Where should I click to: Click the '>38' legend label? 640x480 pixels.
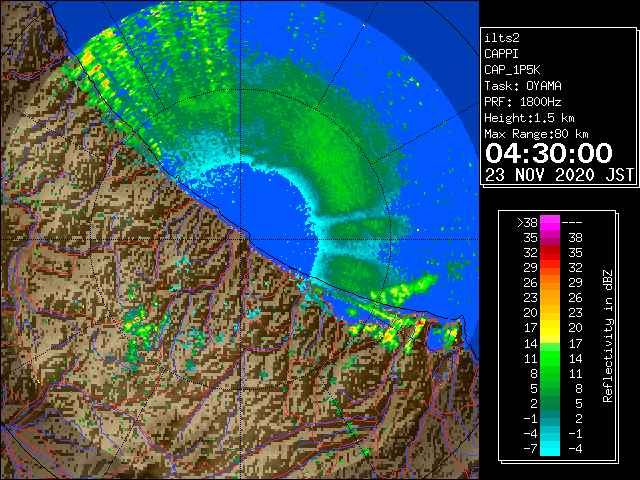coord(527,222)
